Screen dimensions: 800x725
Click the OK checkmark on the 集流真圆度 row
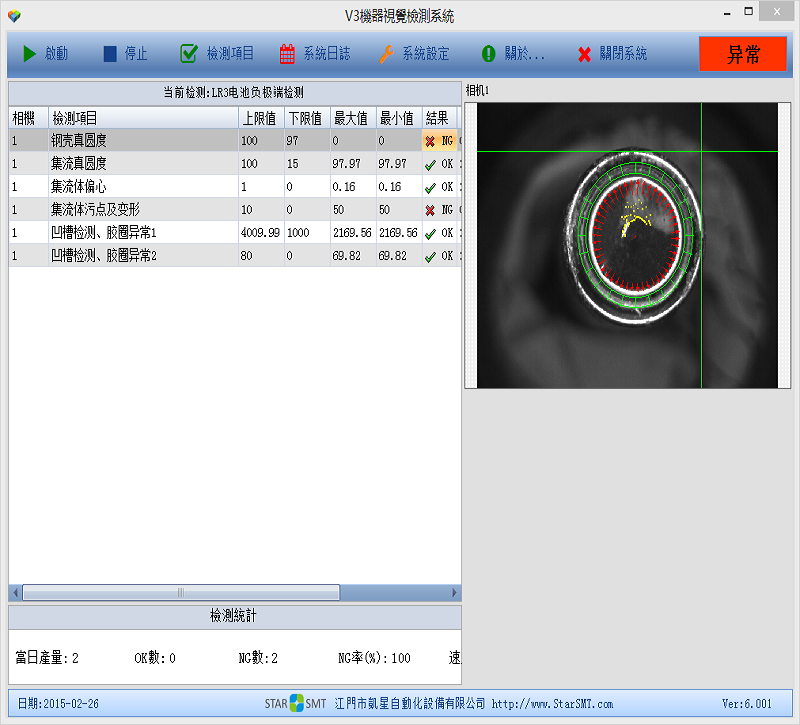click(x=430, y=164)
